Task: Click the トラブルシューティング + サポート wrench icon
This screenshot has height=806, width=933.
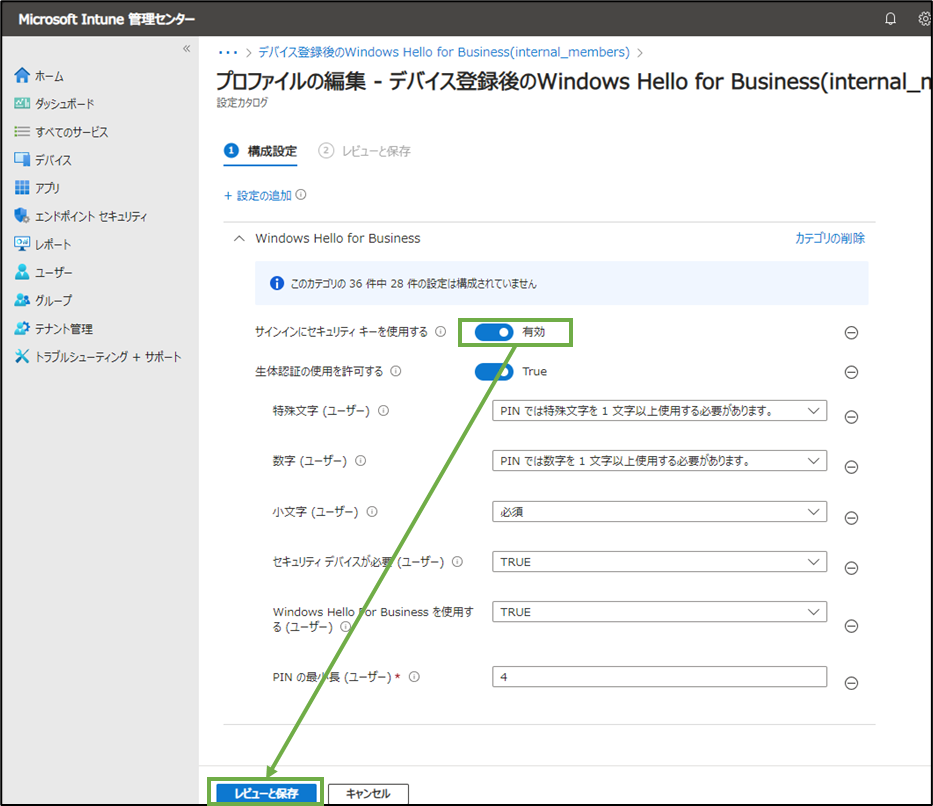Action: coord(22,356)
